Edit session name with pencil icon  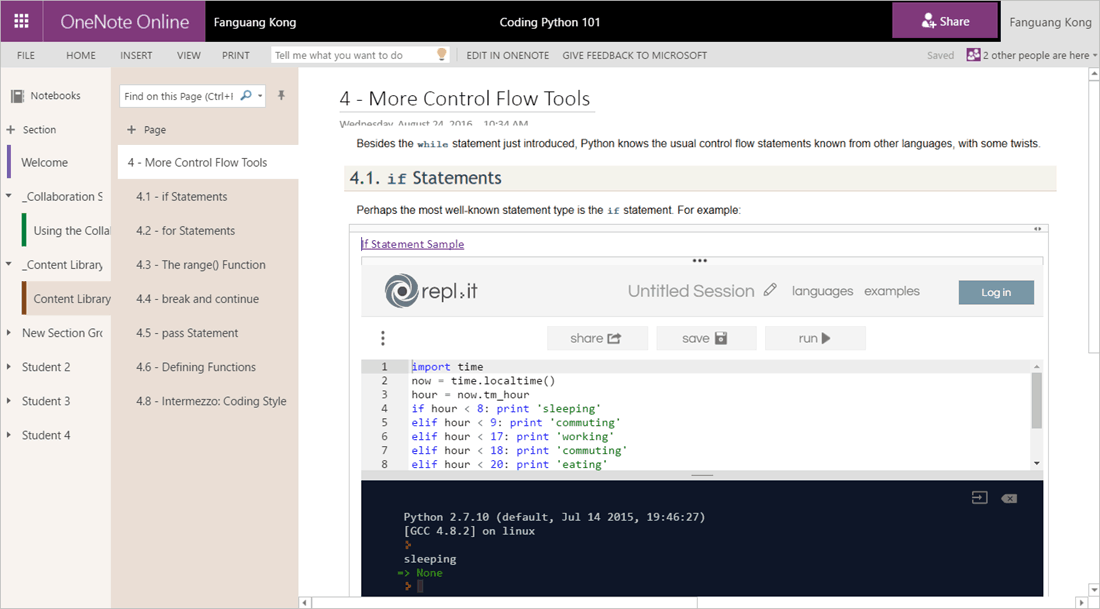click(770, 290)
